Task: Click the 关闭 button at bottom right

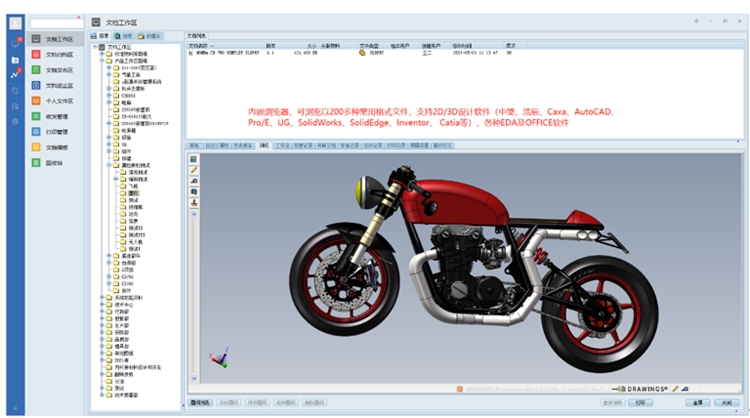Action: 725,403
